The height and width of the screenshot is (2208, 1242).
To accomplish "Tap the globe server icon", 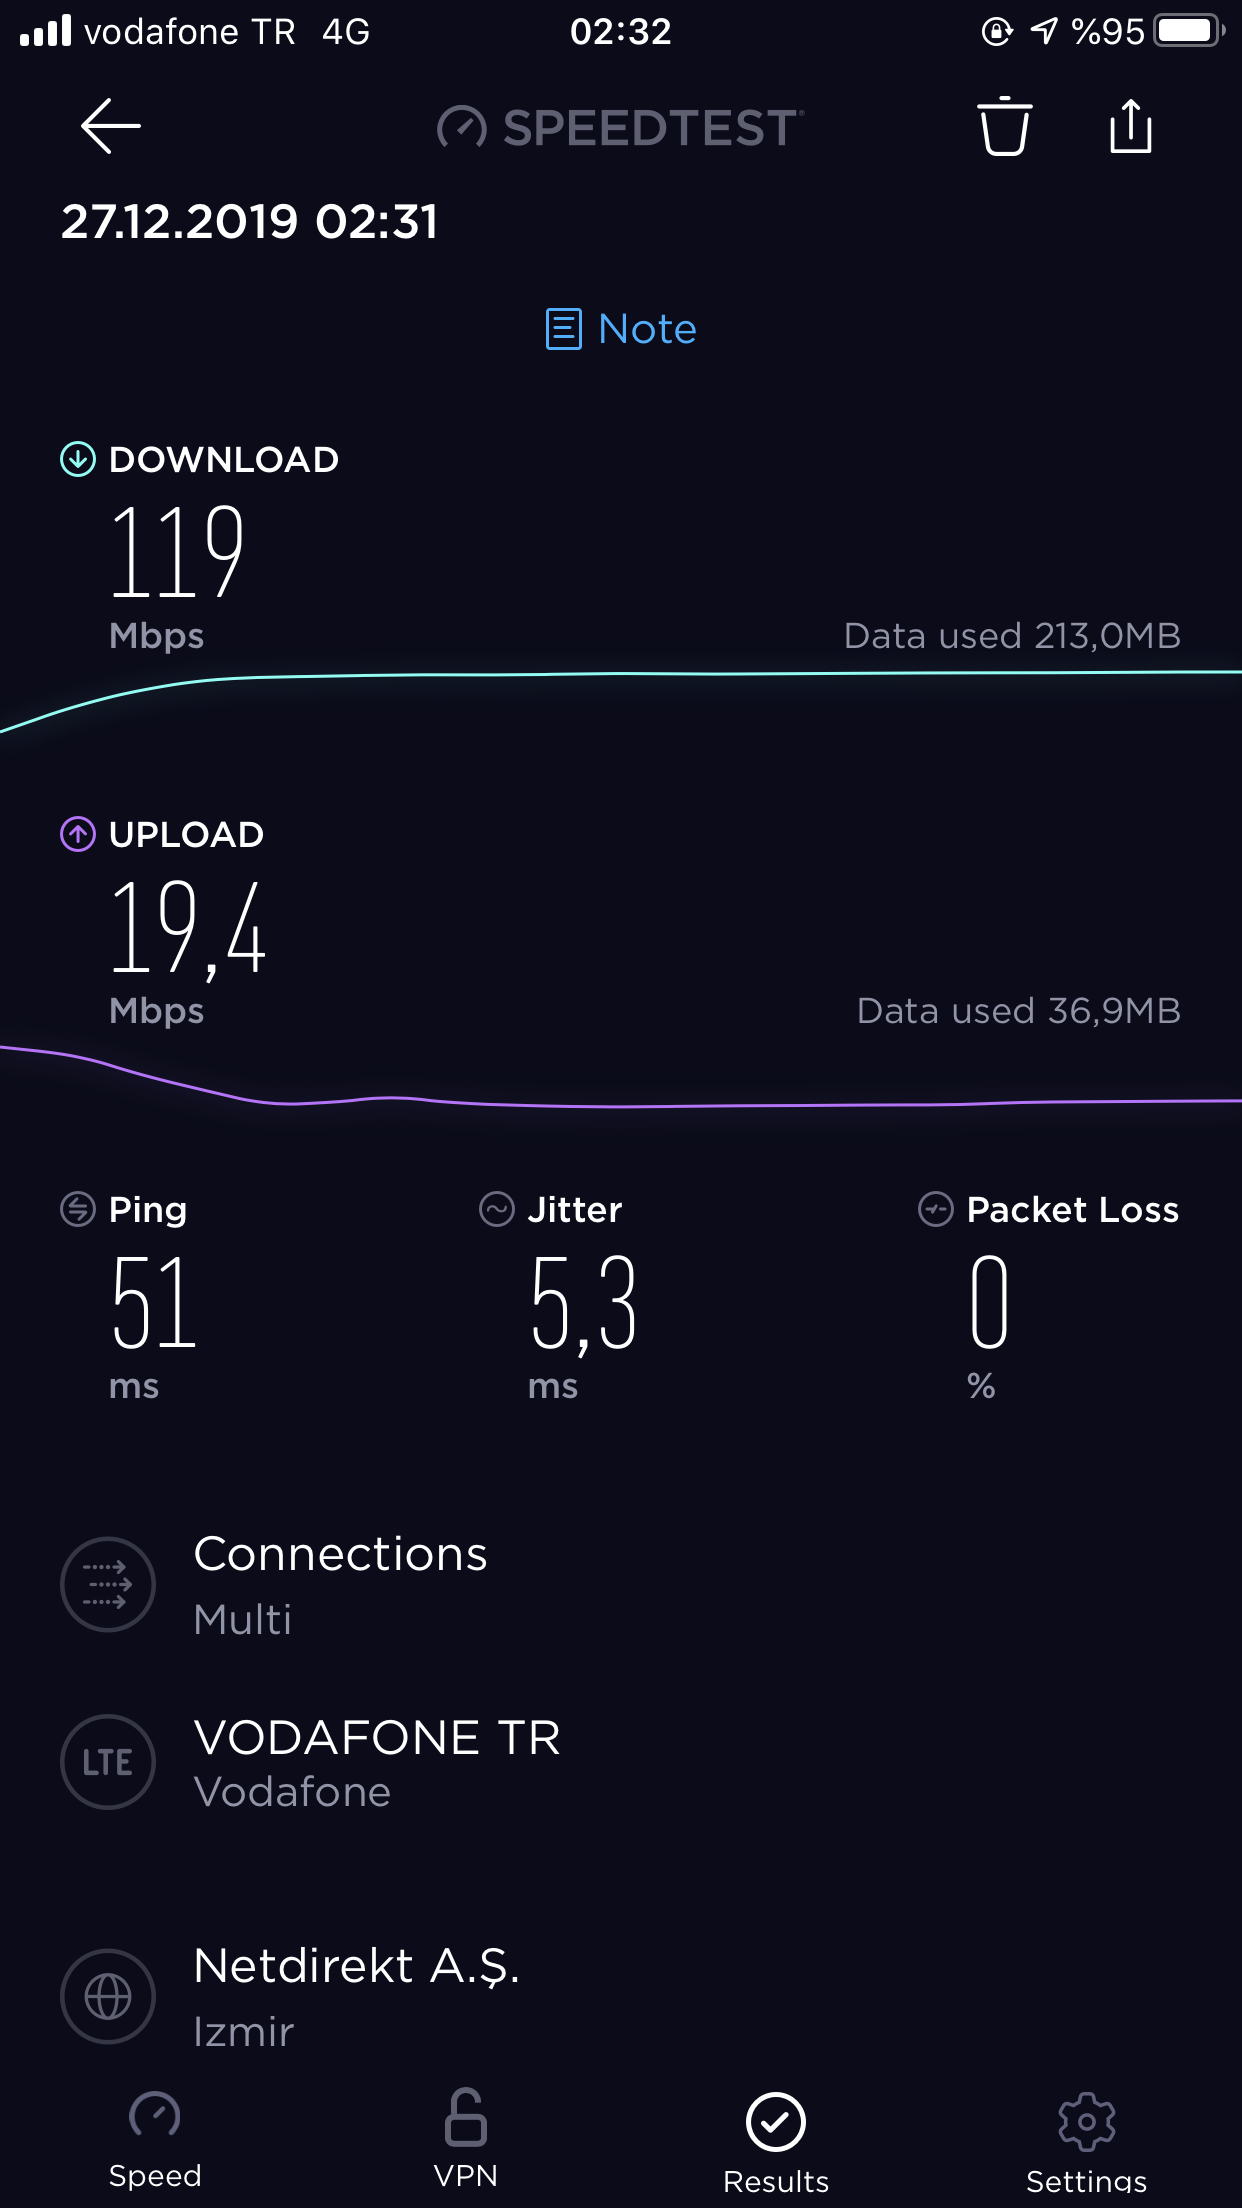I will [x=108, y=1997].
